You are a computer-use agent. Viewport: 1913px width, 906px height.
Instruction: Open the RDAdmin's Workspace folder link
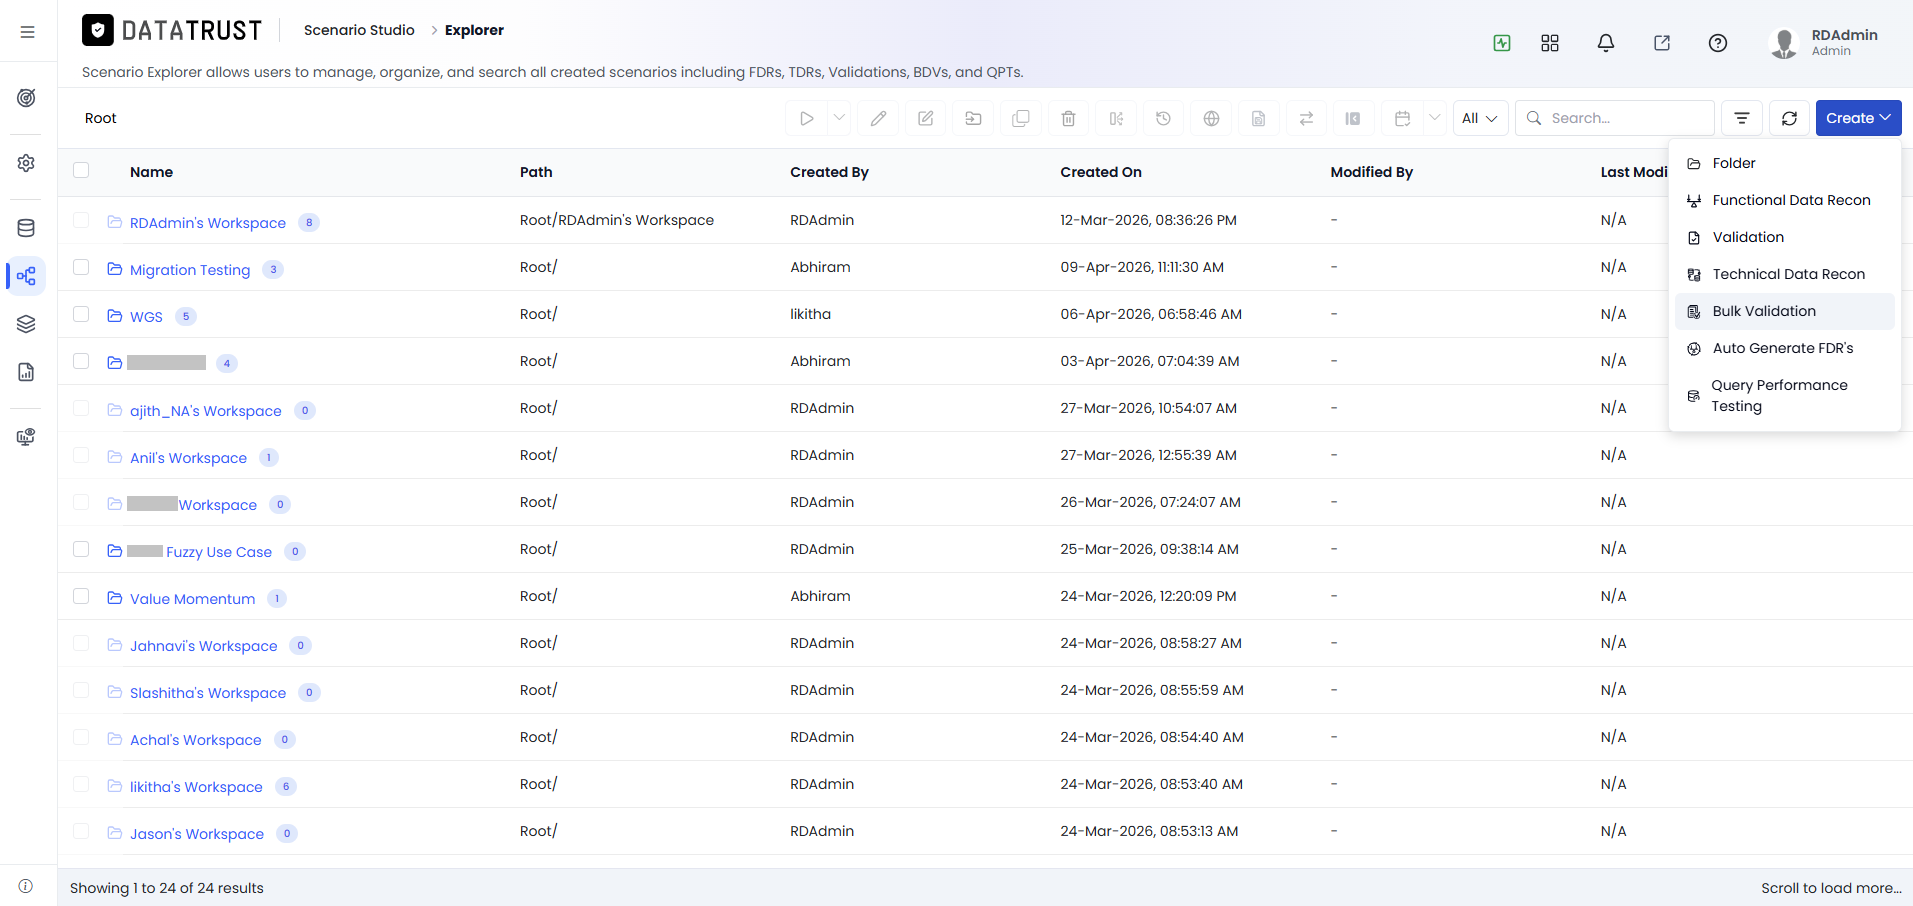pos(208,223)
